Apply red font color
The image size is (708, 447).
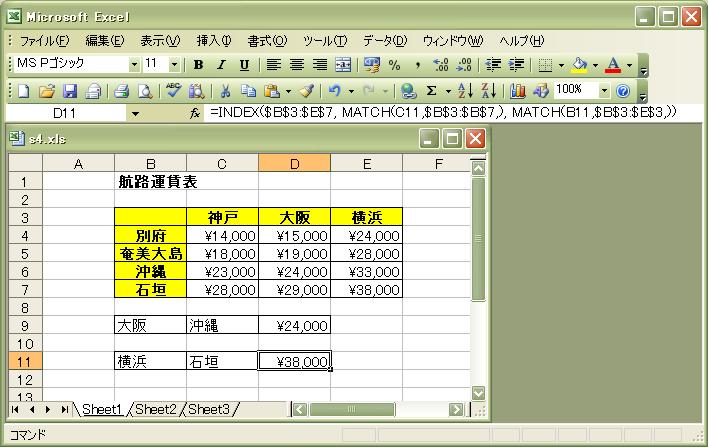click(x=613, y=65)
